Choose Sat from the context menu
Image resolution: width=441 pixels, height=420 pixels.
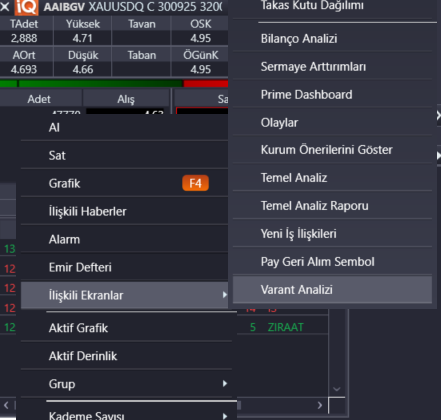coord(124,155)
